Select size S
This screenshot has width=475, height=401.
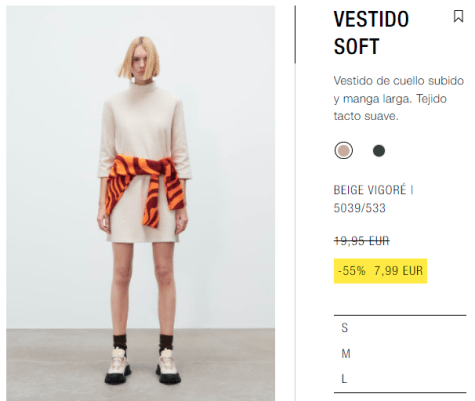point(400,328)
